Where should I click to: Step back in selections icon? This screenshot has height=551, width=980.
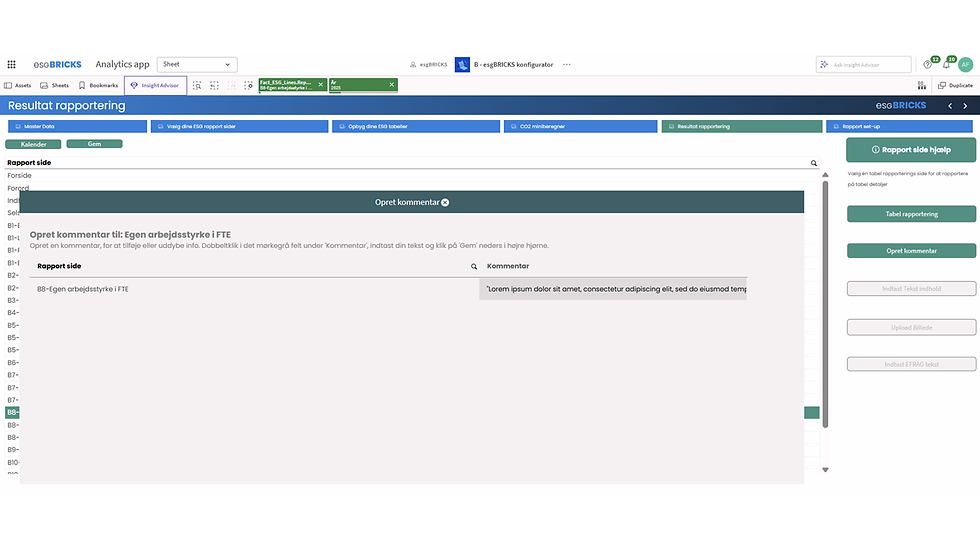214,86
